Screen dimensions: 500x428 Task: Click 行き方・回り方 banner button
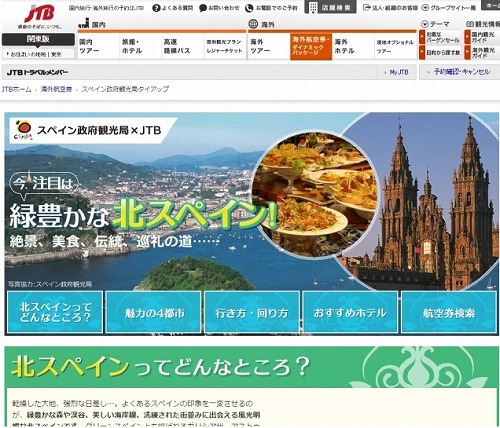(252, 312)
